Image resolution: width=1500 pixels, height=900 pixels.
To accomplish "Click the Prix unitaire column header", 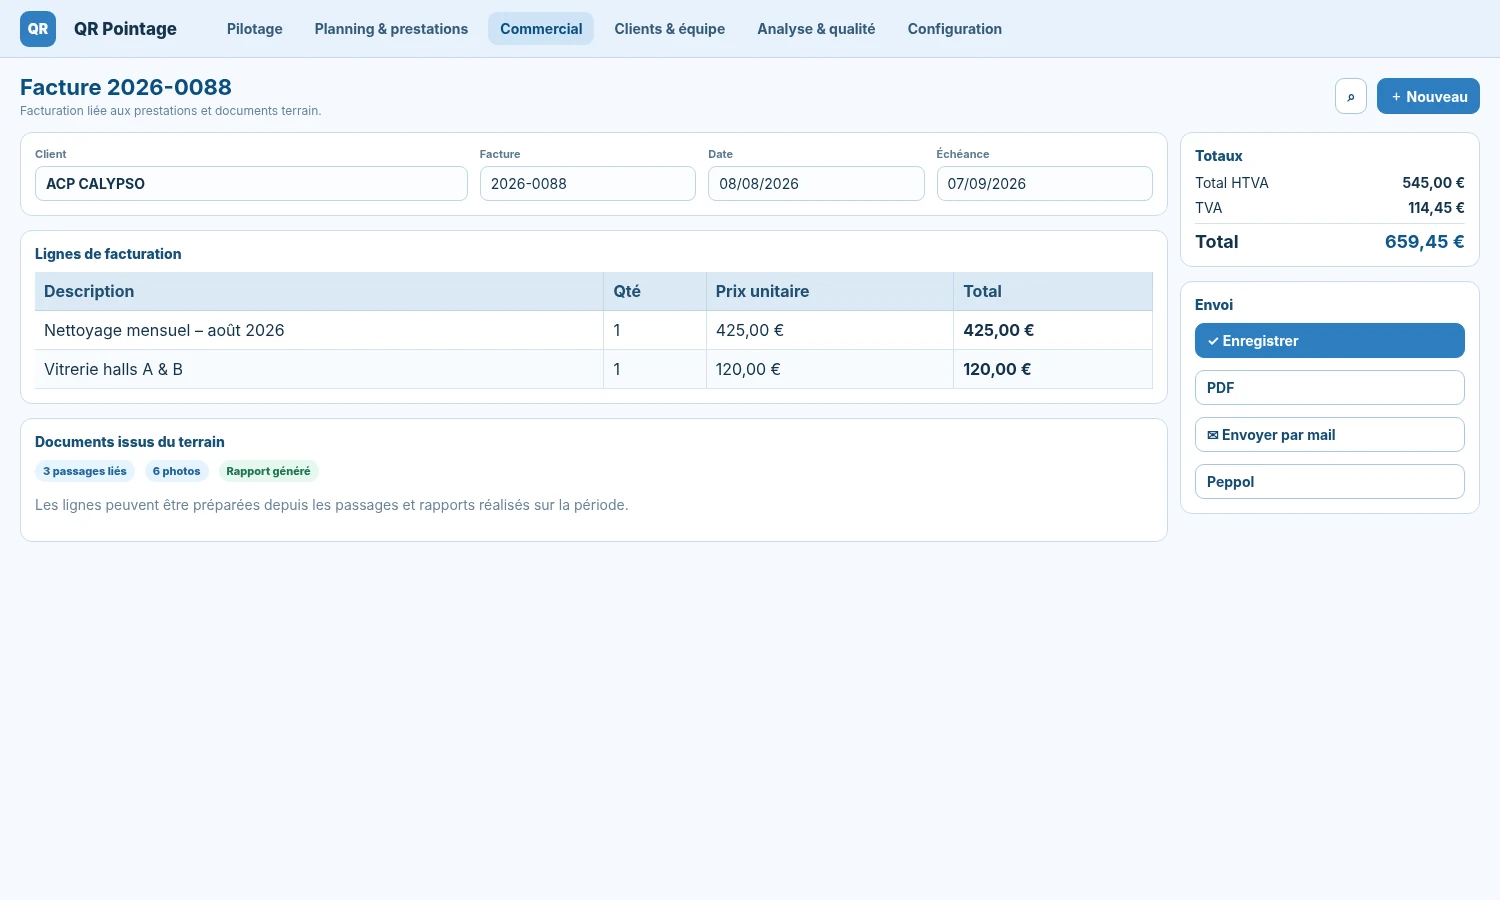I will point(829,291).
